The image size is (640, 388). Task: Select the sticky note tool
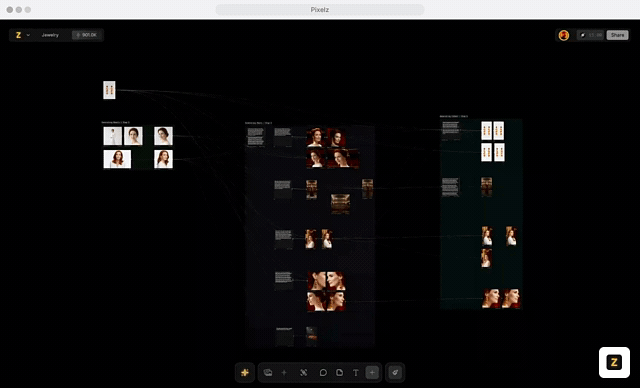pyautogui.click(x=339, y=372)
